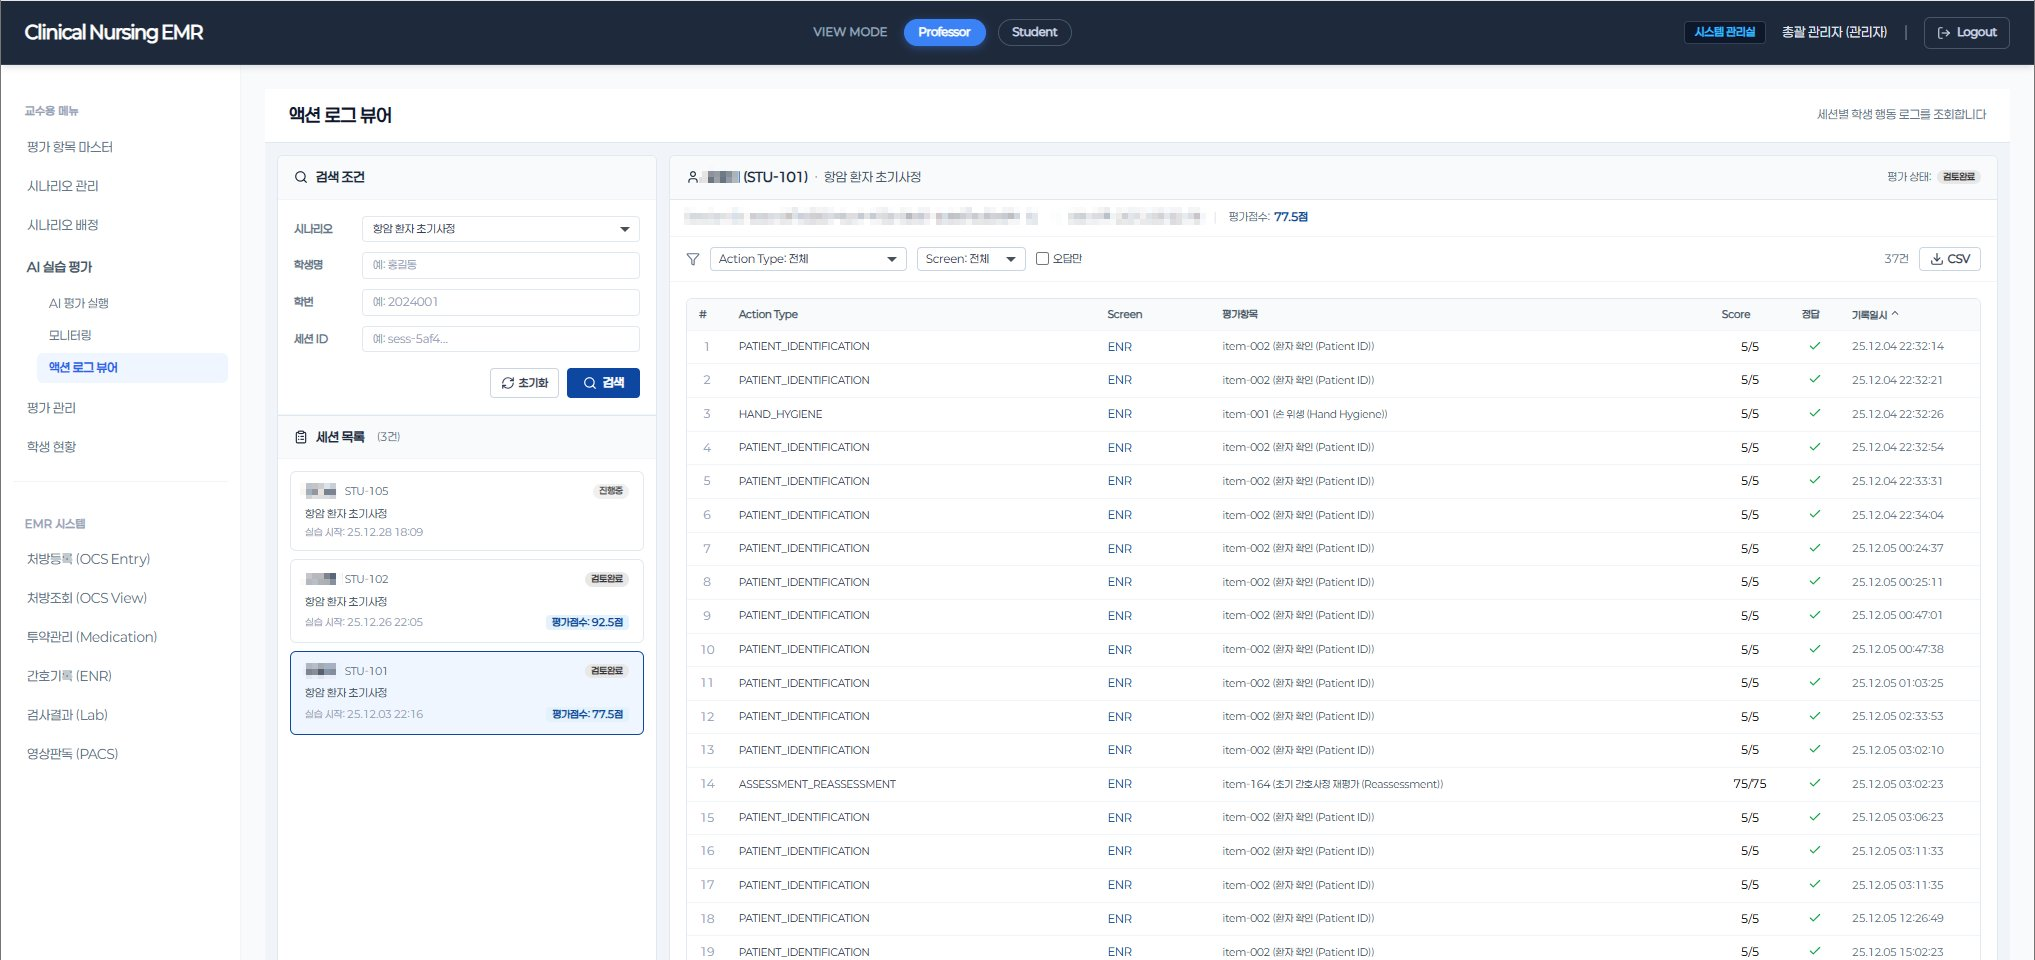Click the user icon beside STU-101 header

[x=693, y=177]
